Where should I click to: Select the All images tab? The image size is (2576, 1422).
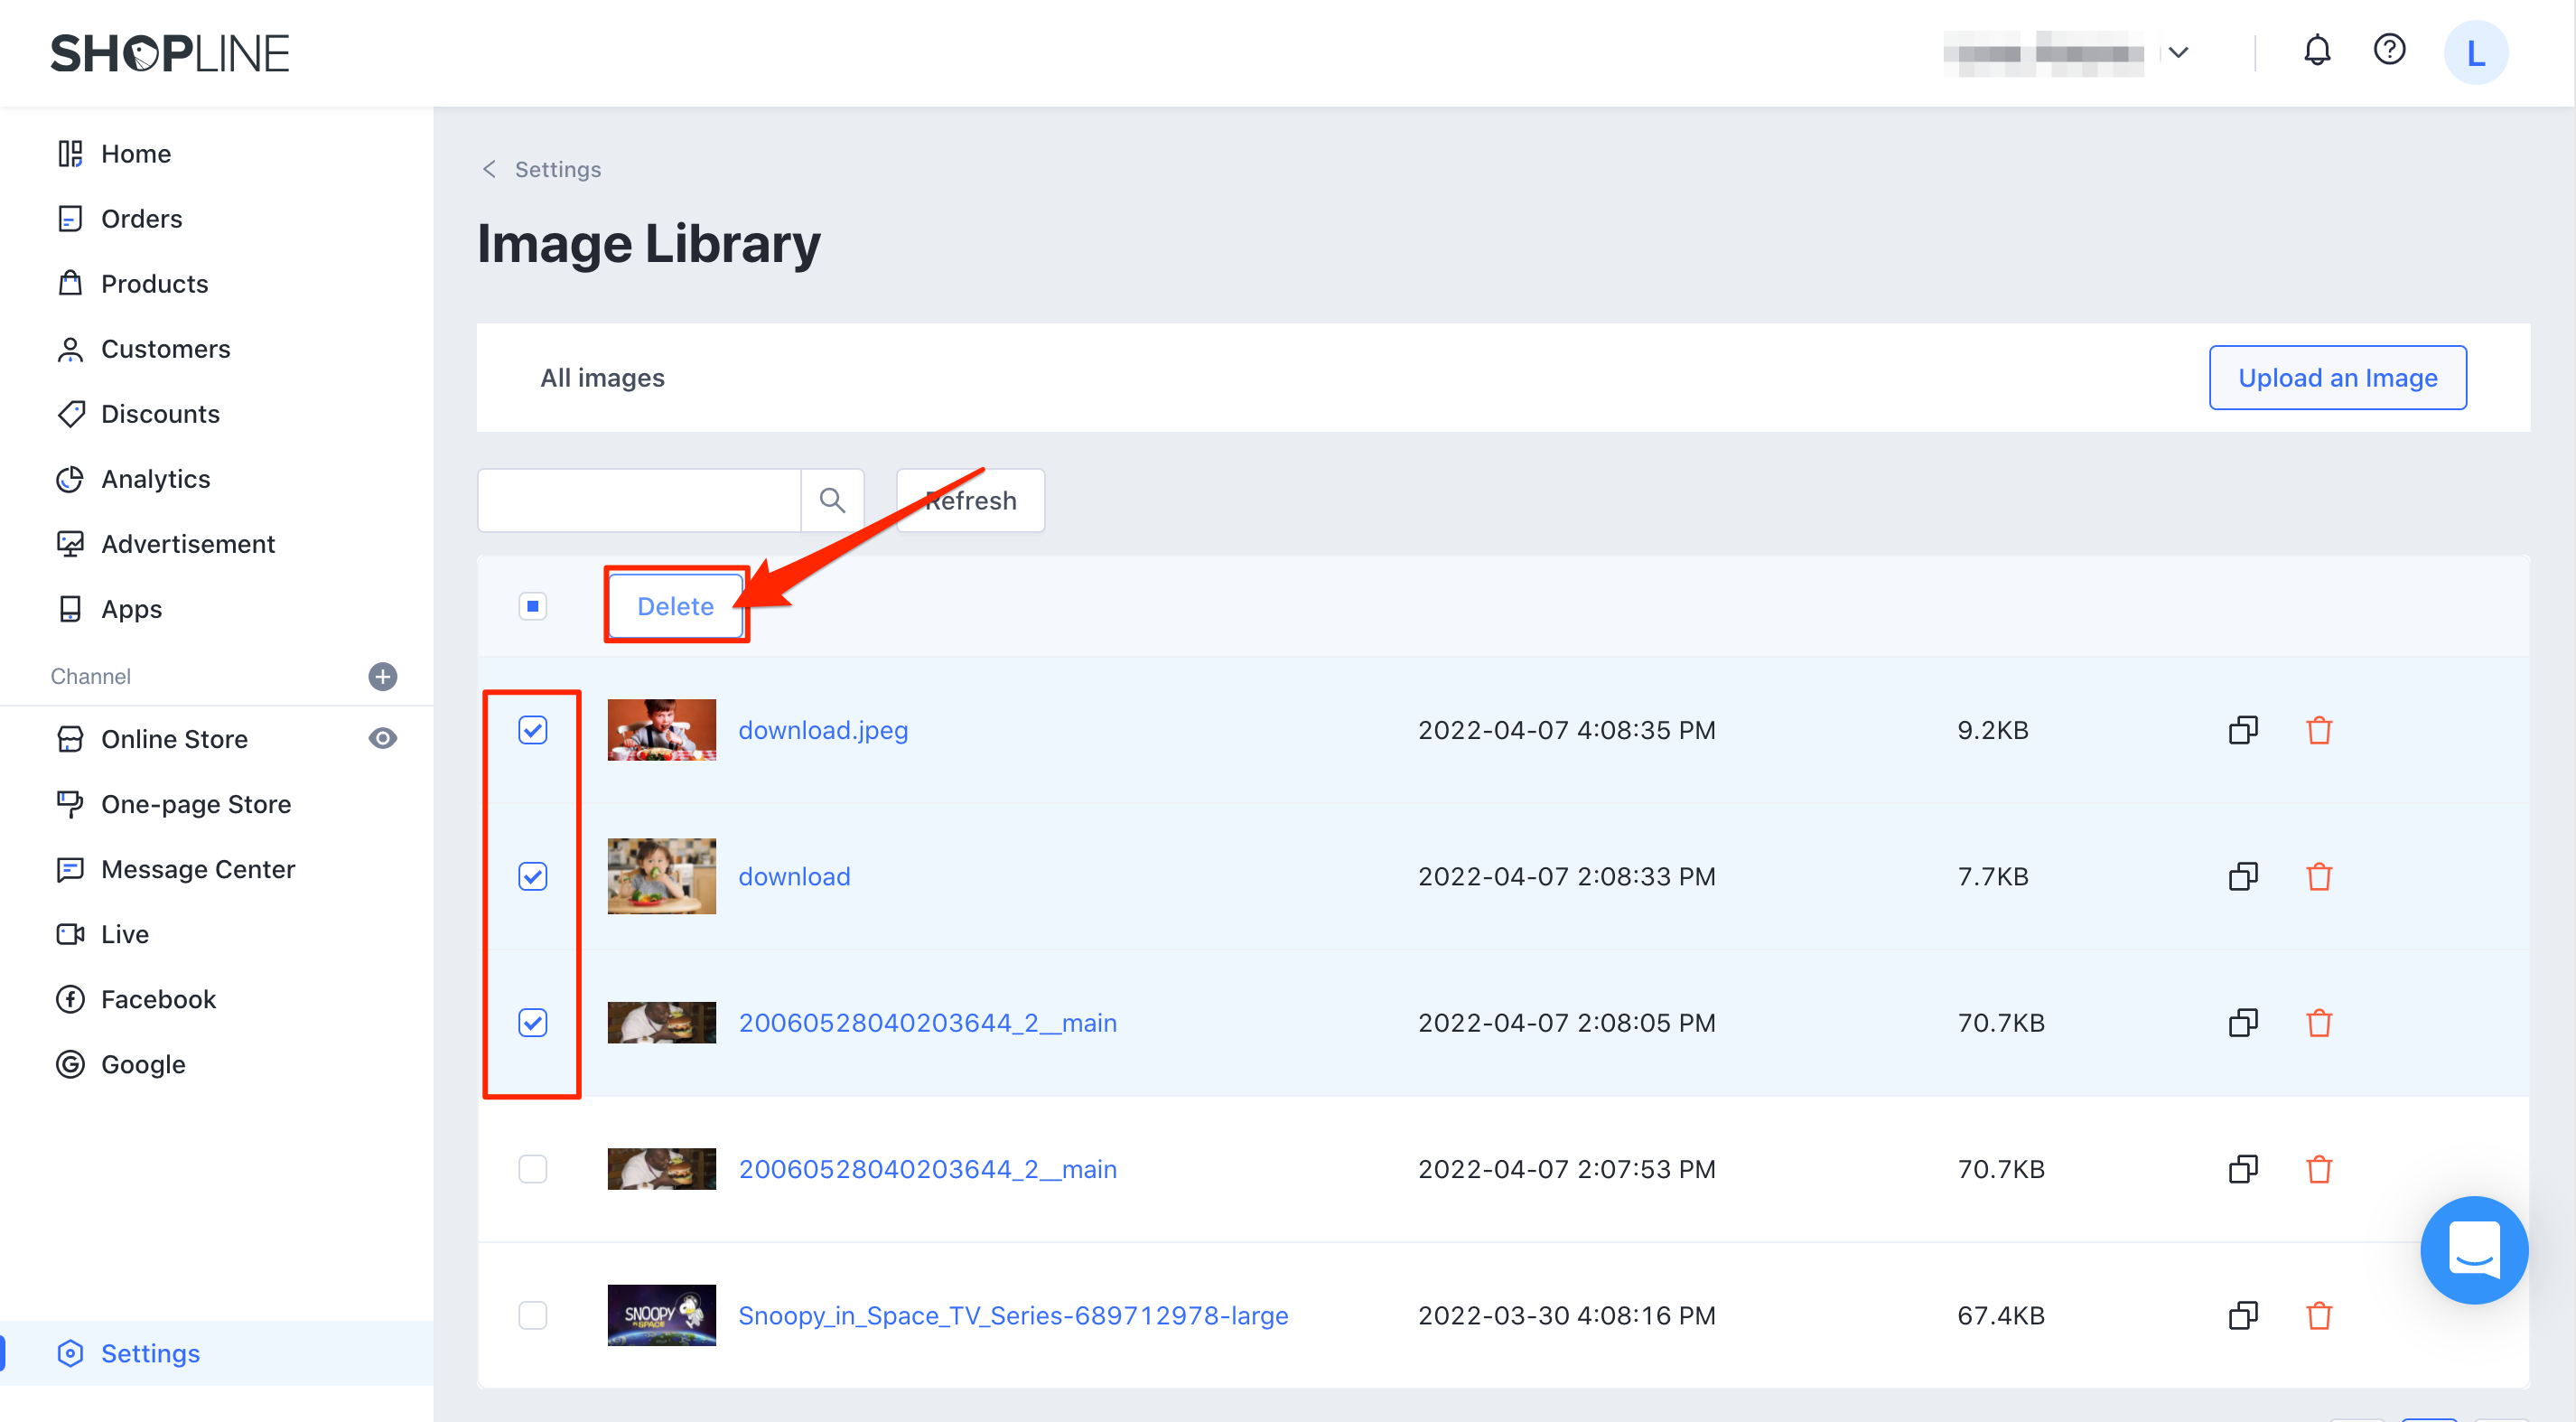[602, 378]
